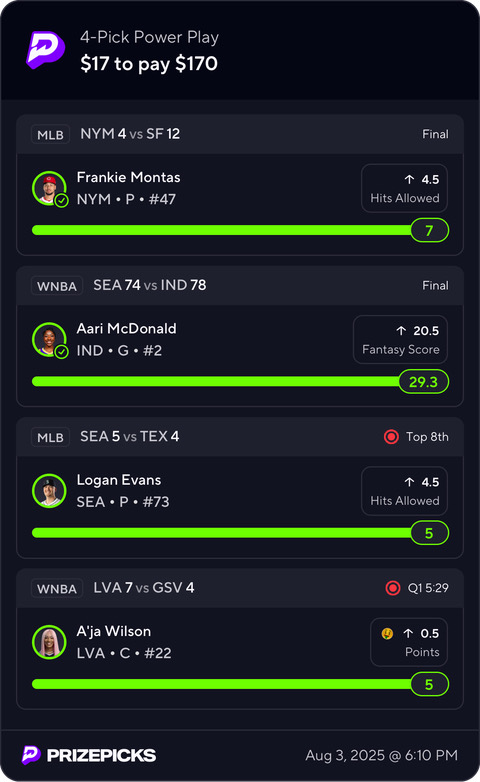The height and width of the screenshot is (782, 480).
Task: Select the 20.5 Fantasy Score box
Action: [x=400, y=340]
